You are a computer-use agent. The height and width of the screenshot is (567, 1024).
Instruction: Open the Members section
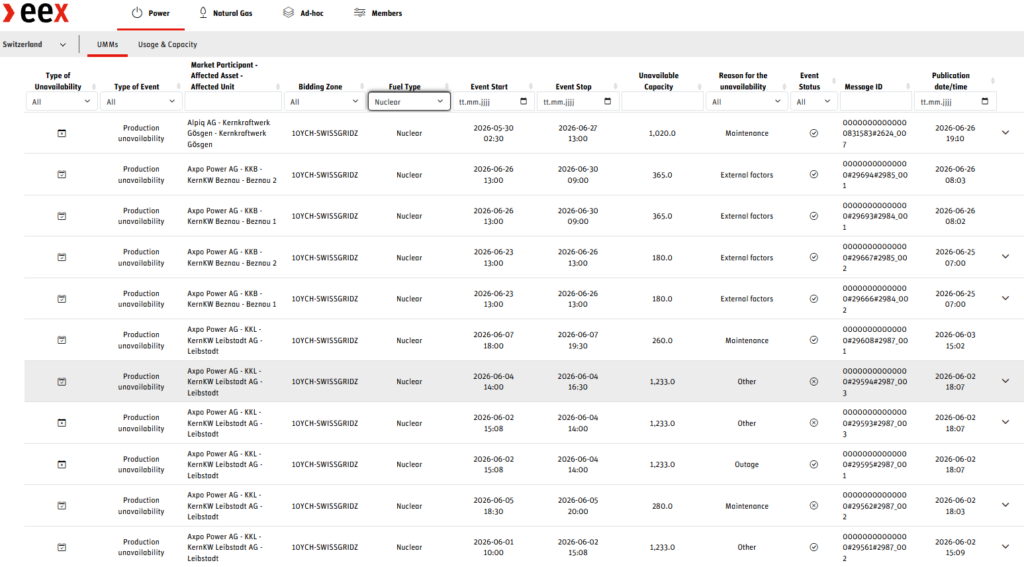tap(378, 13)
